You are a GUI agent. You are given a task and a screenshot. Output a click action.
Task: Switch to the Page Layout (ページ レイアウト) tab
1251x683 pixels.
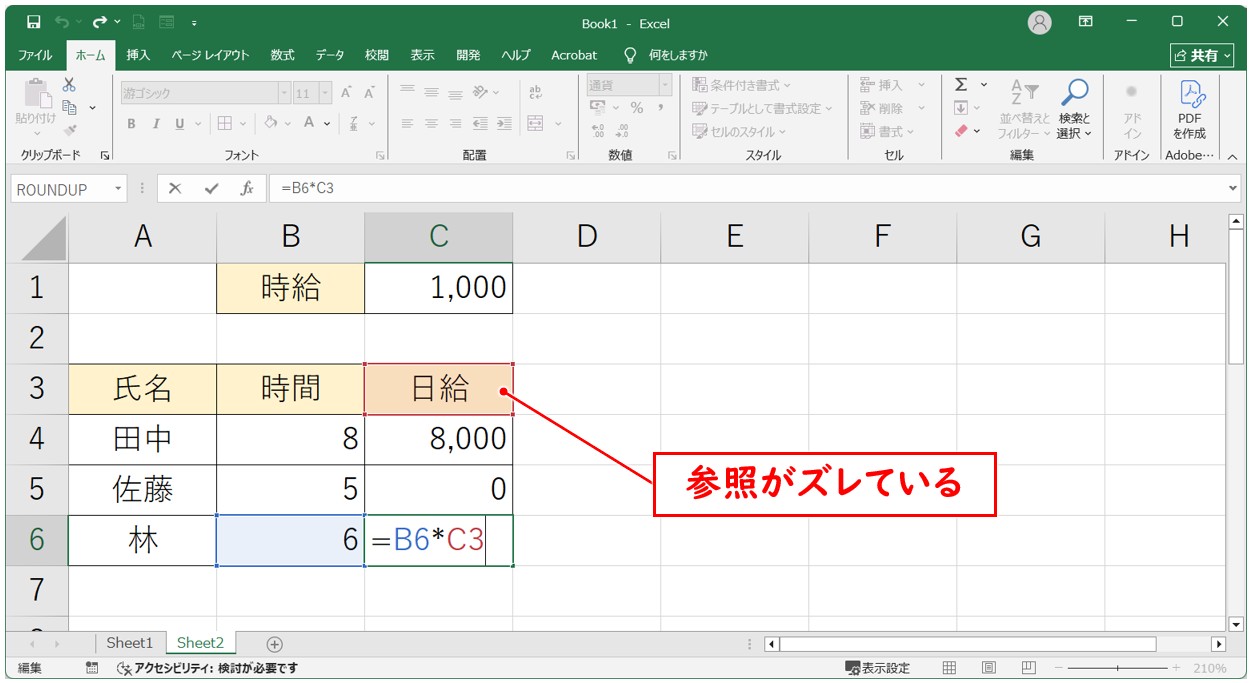point(210,55)
